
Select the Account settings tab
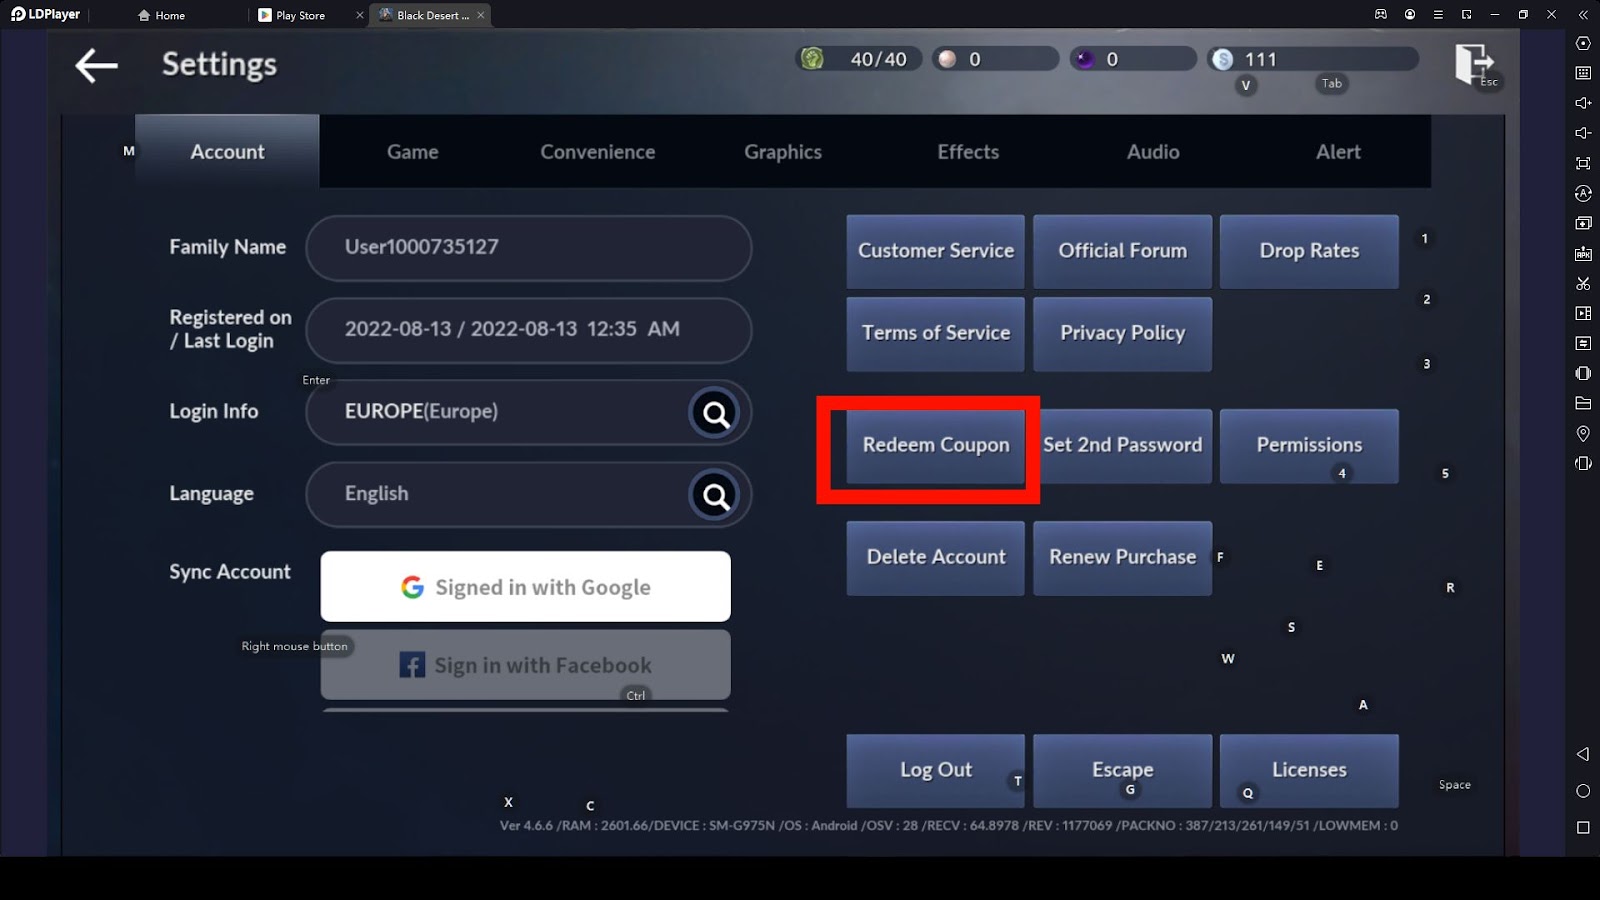(x=227, y=152)
